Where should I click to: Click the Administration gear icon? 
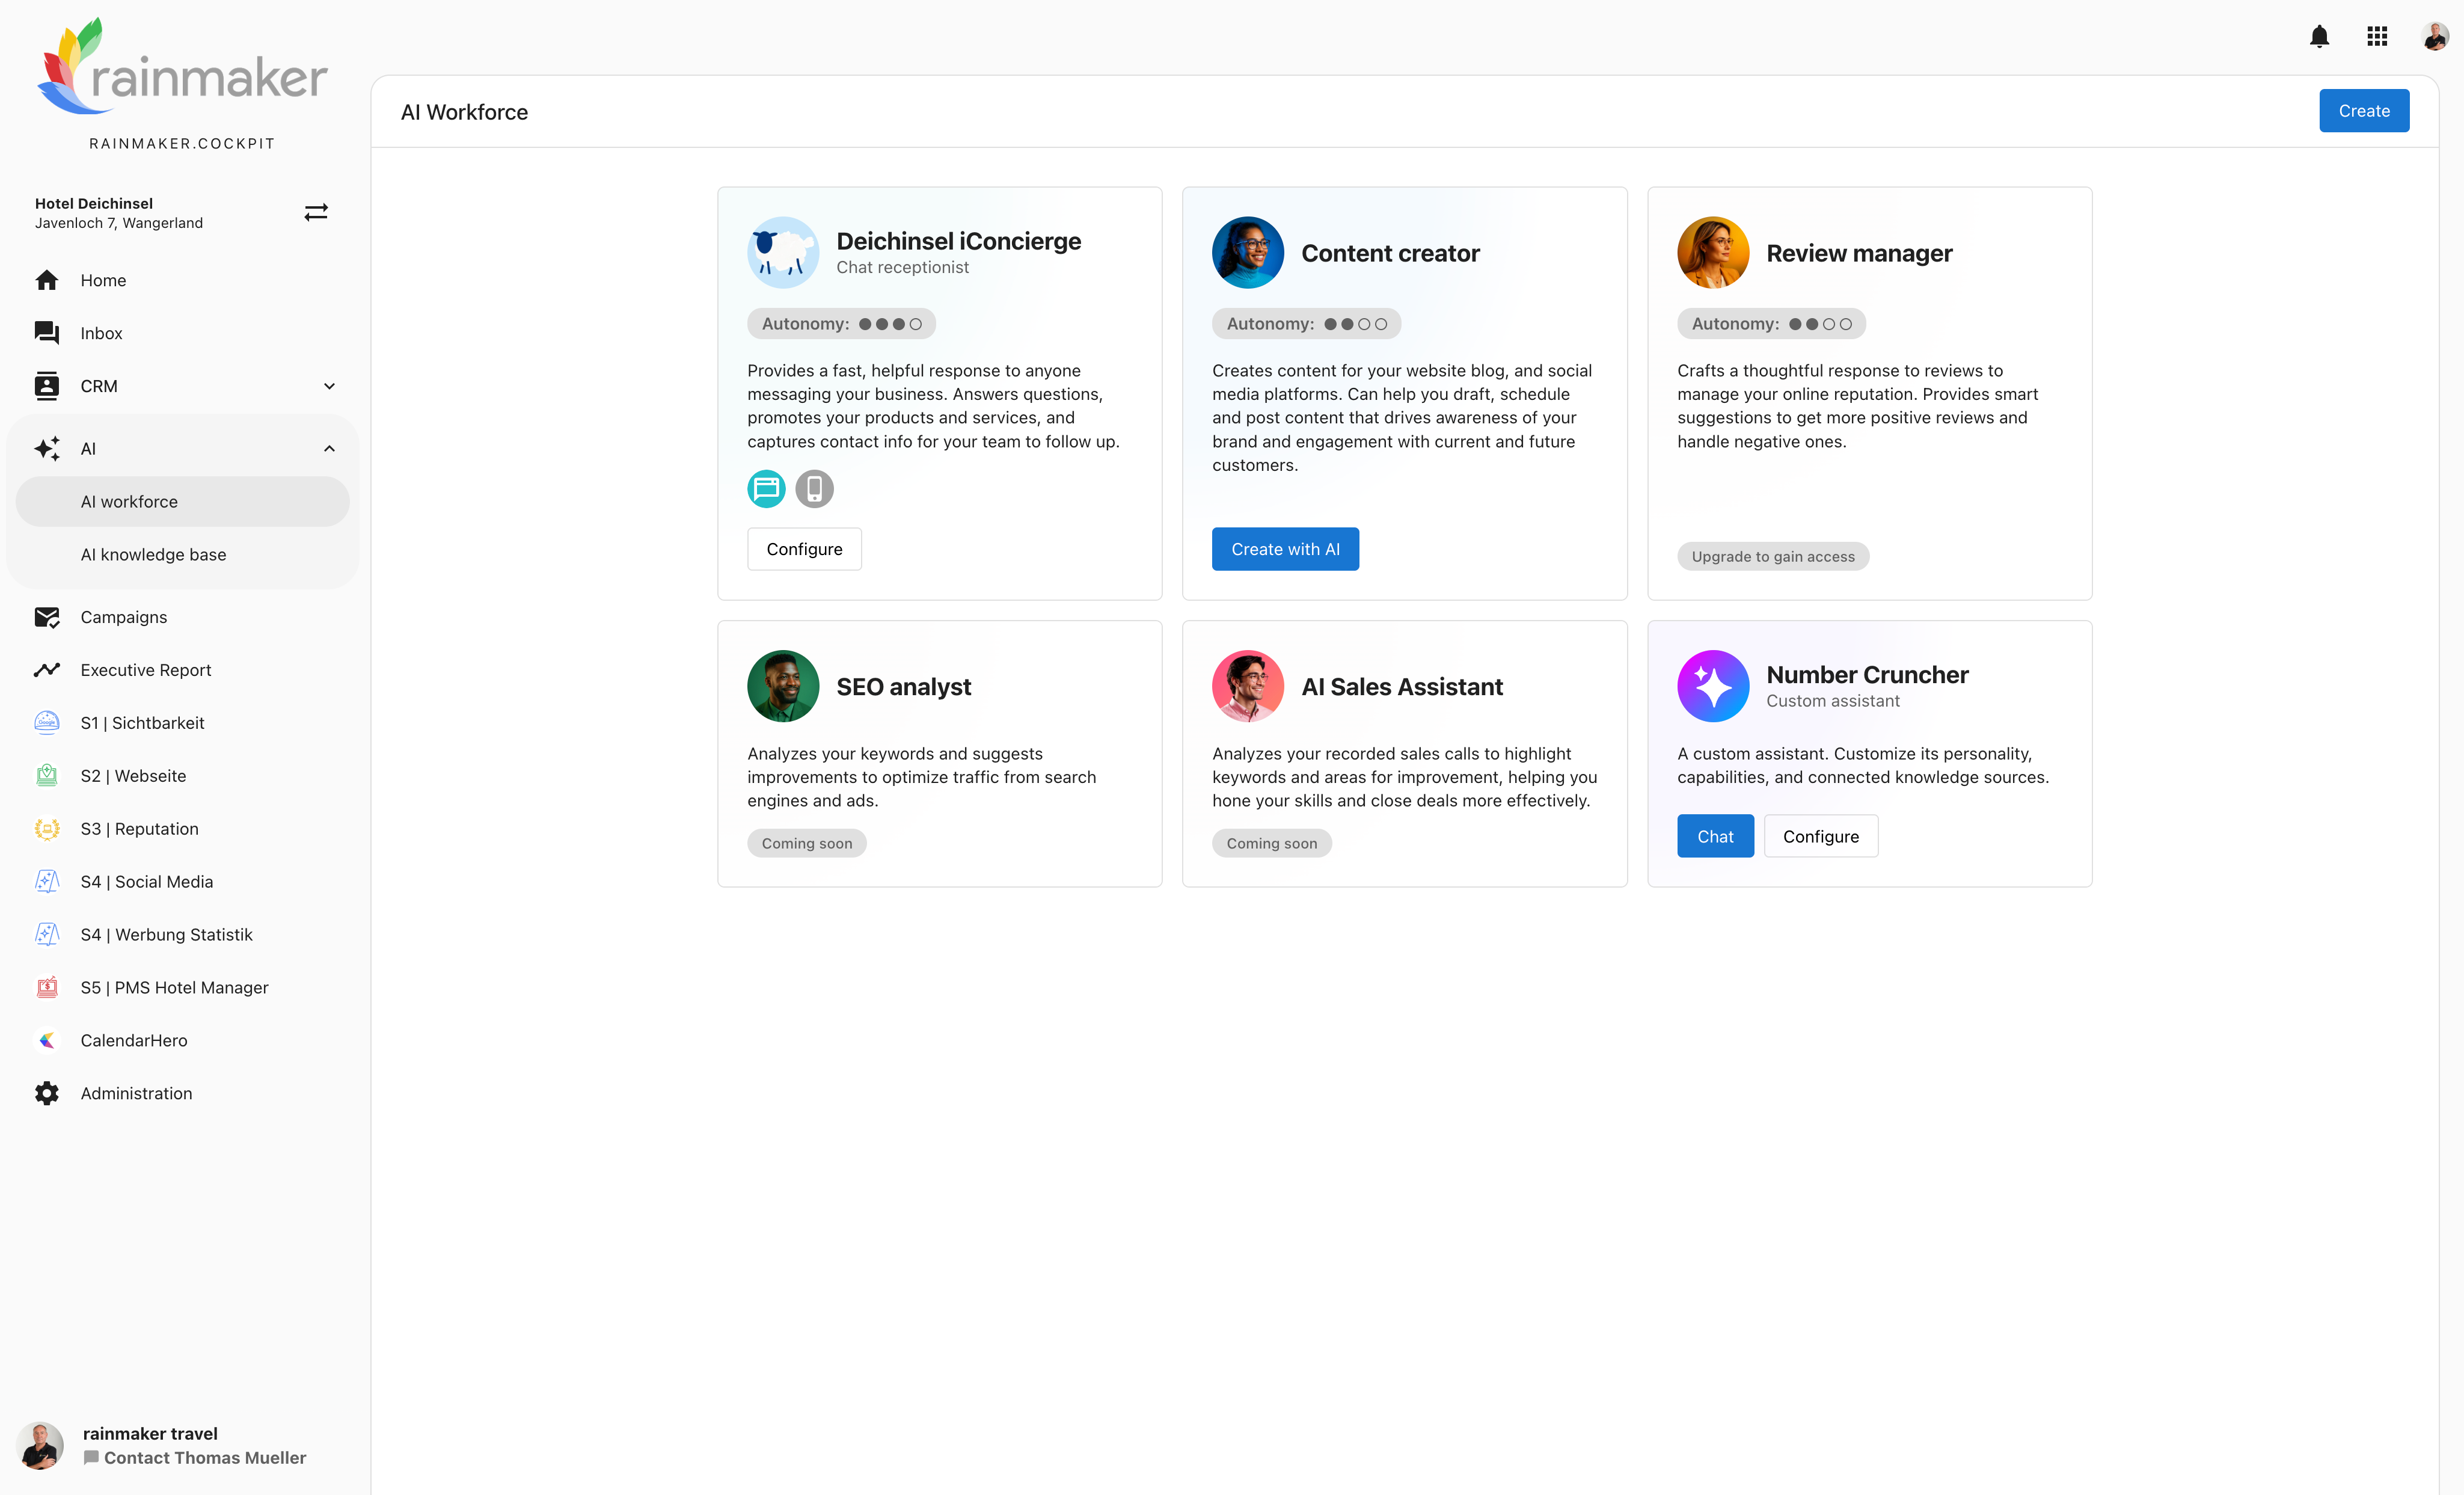[x=47, y=1093]
